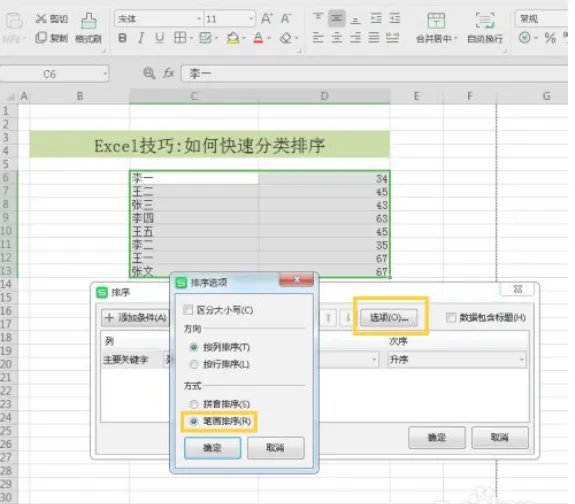
Task: Click the decrease indent icon
Action: pos(376,18)
